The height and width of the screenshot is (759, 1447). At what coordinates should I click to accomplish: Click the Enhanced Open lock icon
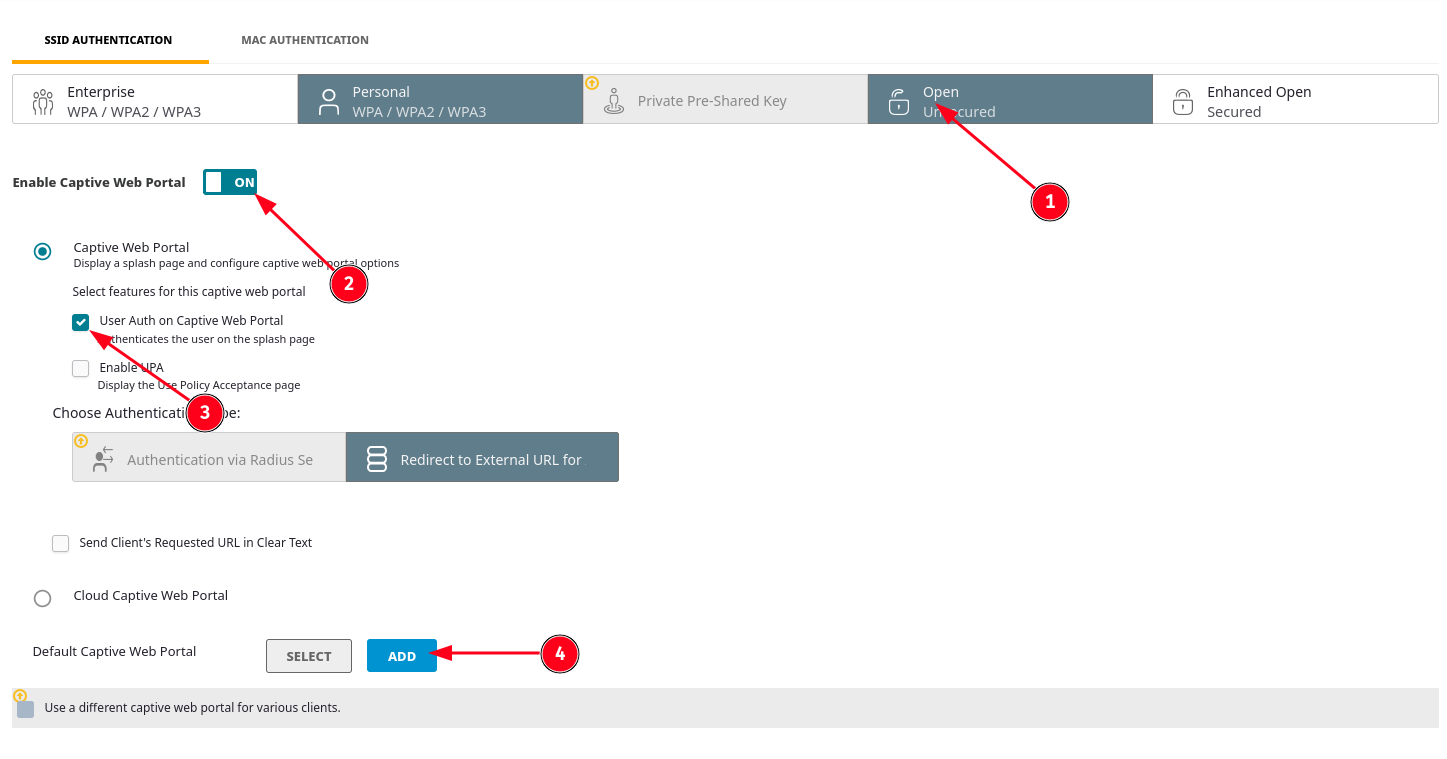point(1183,101)
